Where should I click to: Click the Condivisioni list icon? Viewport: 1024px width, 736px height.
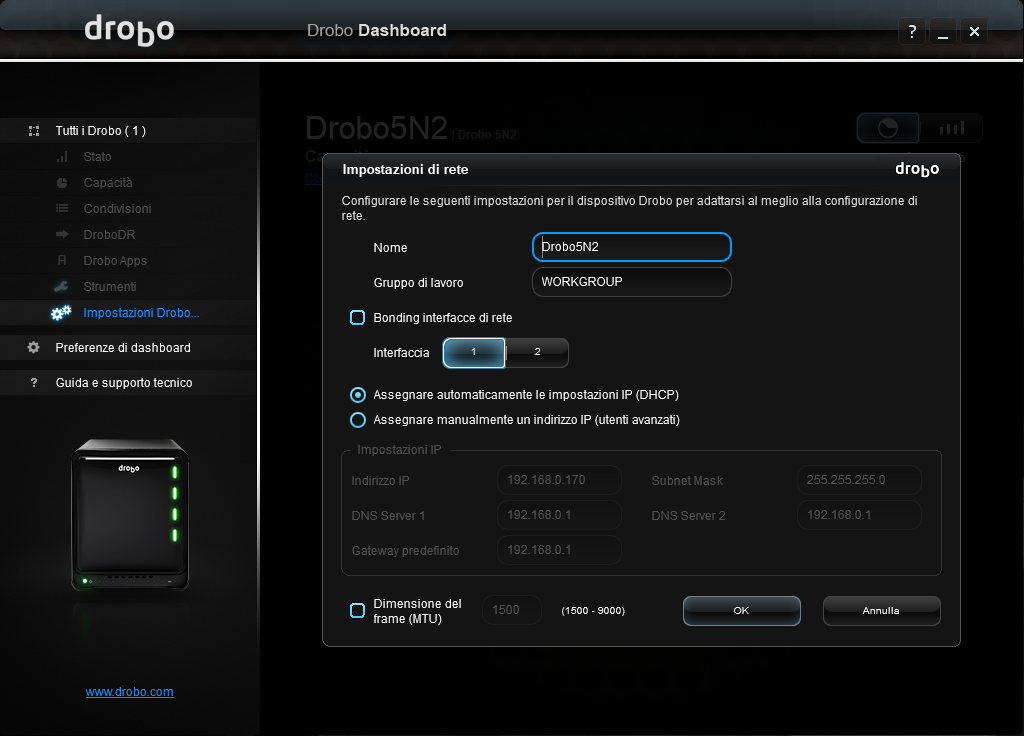(62, 208)
